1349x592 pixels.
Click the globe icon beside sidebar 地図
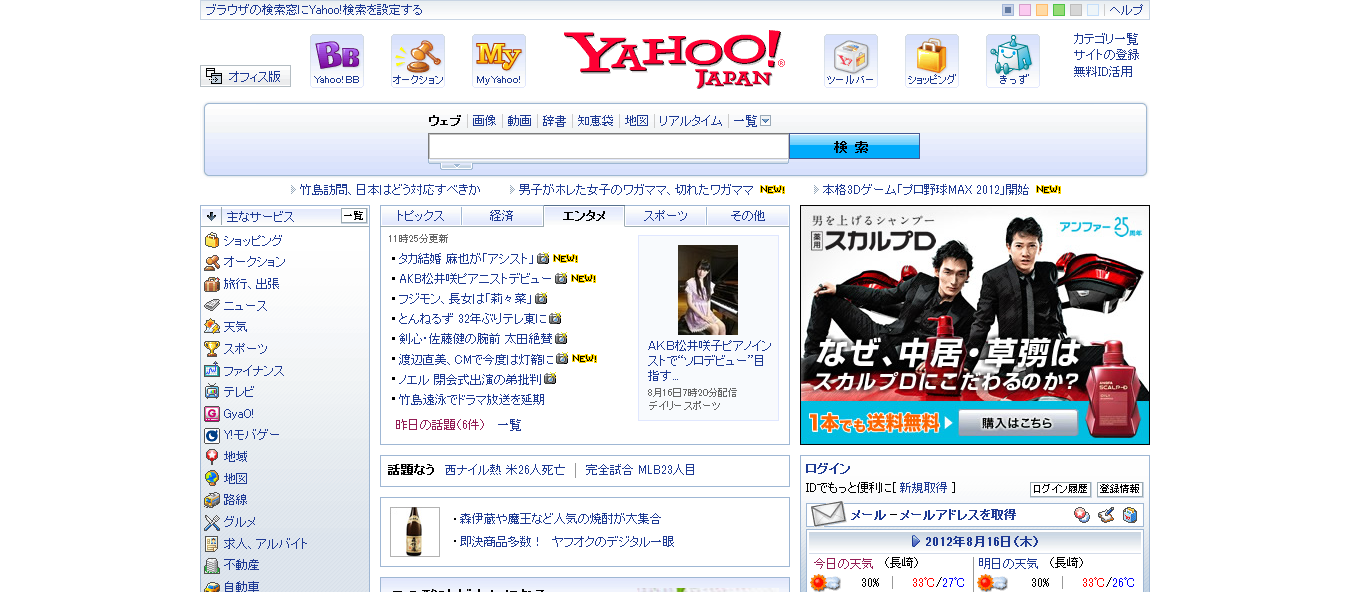(212, 479)
